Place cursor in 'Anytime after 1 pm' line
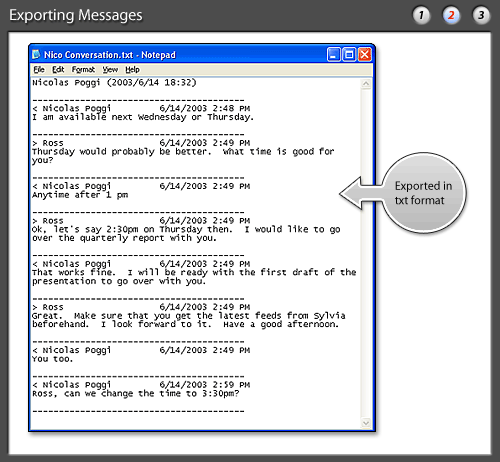The image size is (500, 462). [x=80, y=195]
